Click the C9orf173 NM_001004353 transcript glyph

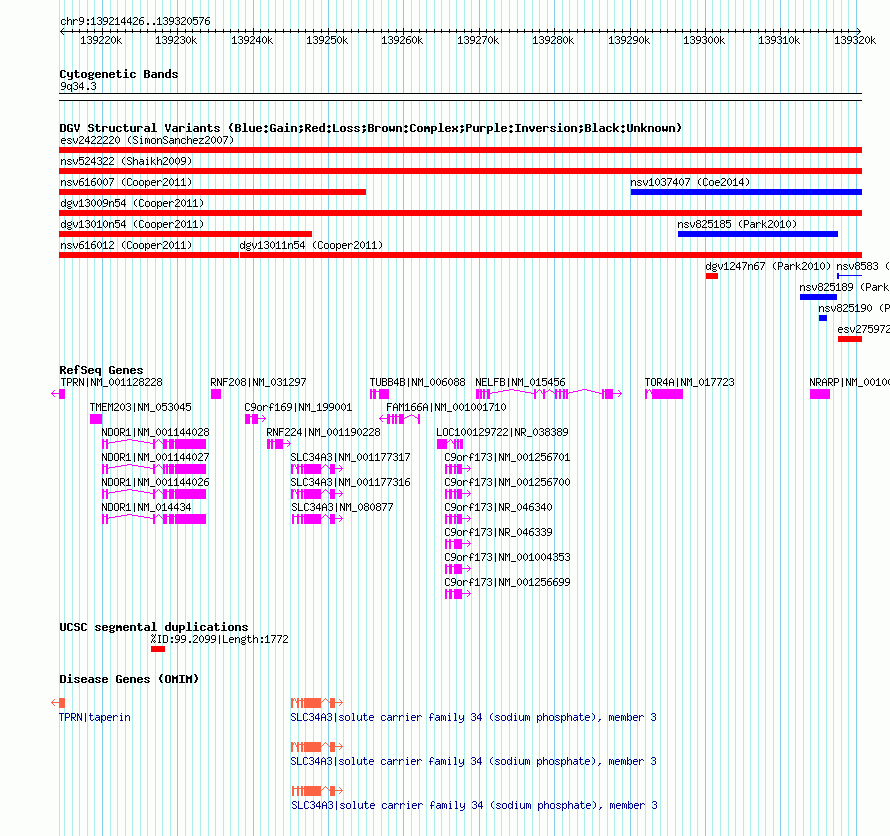457,569
